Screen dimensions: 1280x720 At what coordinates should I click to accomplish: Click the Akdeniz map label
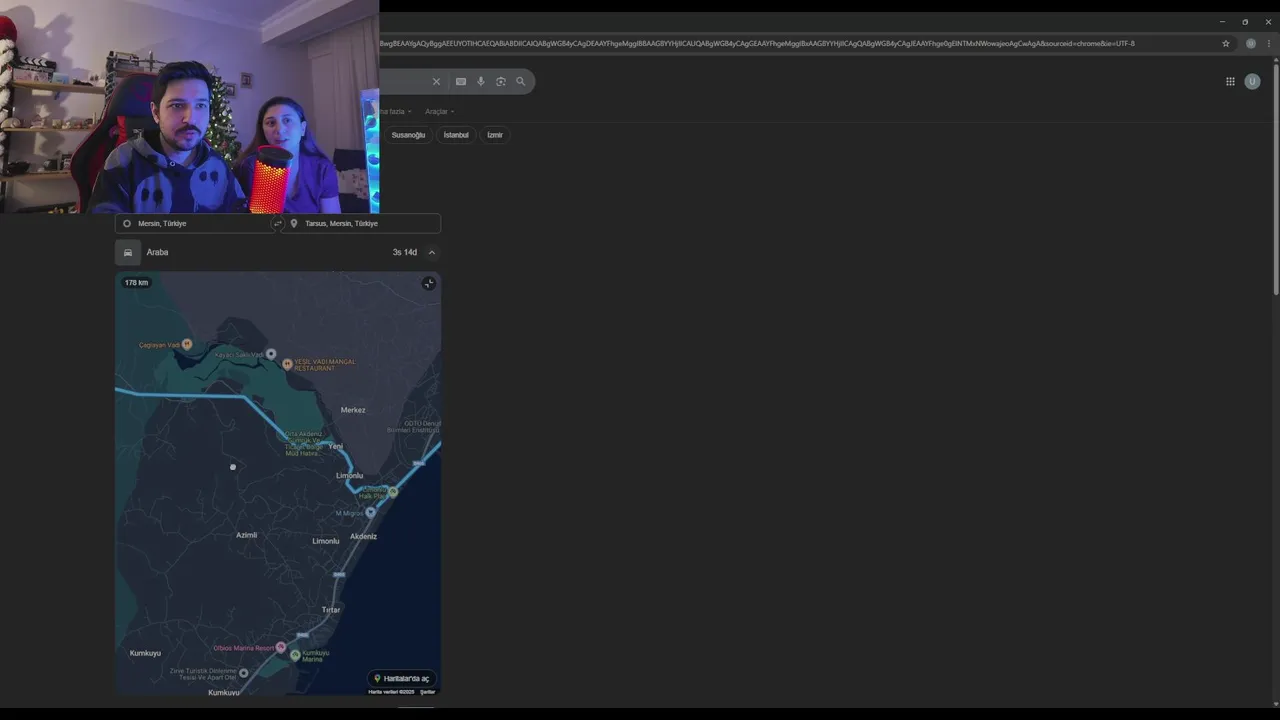click(364, 537)
